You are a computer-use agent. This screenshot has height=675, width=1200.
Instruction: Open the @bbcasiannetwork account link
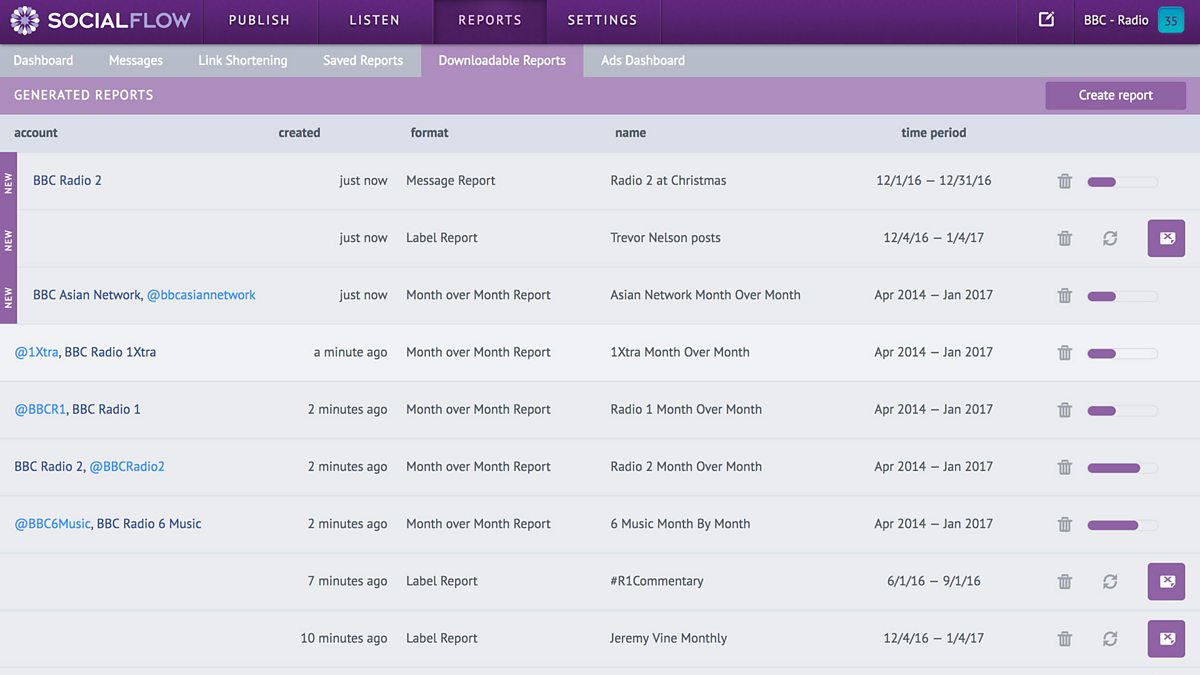coord(201,295)
